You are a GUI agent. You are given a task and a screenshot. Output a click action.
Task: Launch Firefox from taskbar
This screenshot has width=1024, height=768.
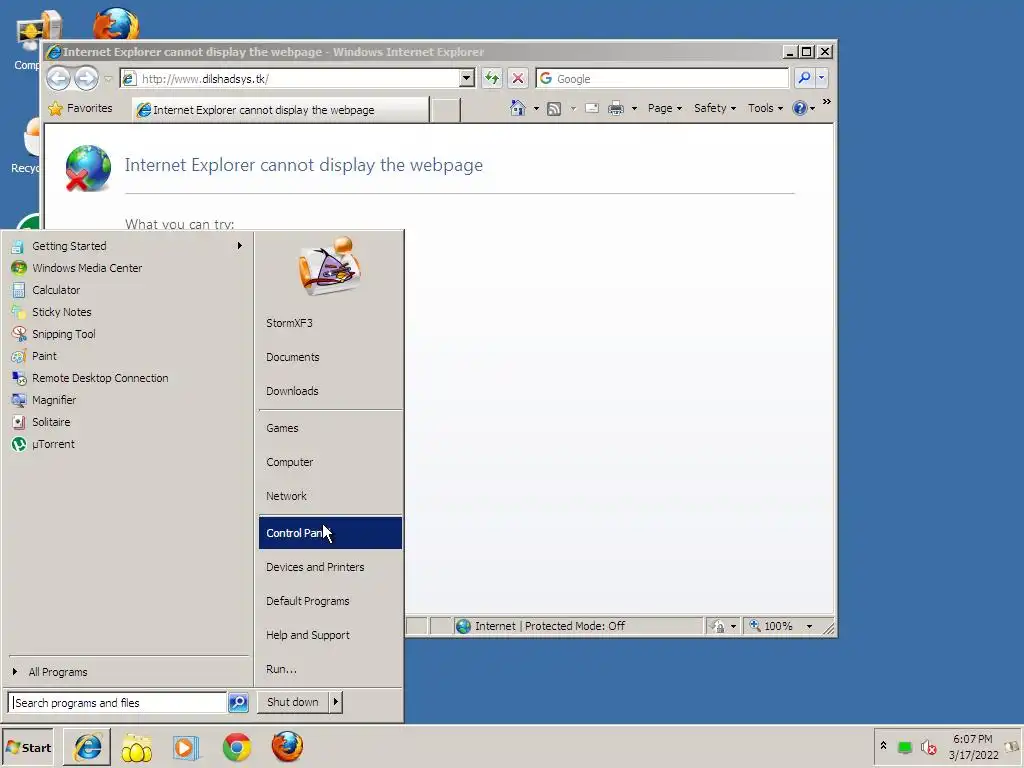(x=287, y=747)
